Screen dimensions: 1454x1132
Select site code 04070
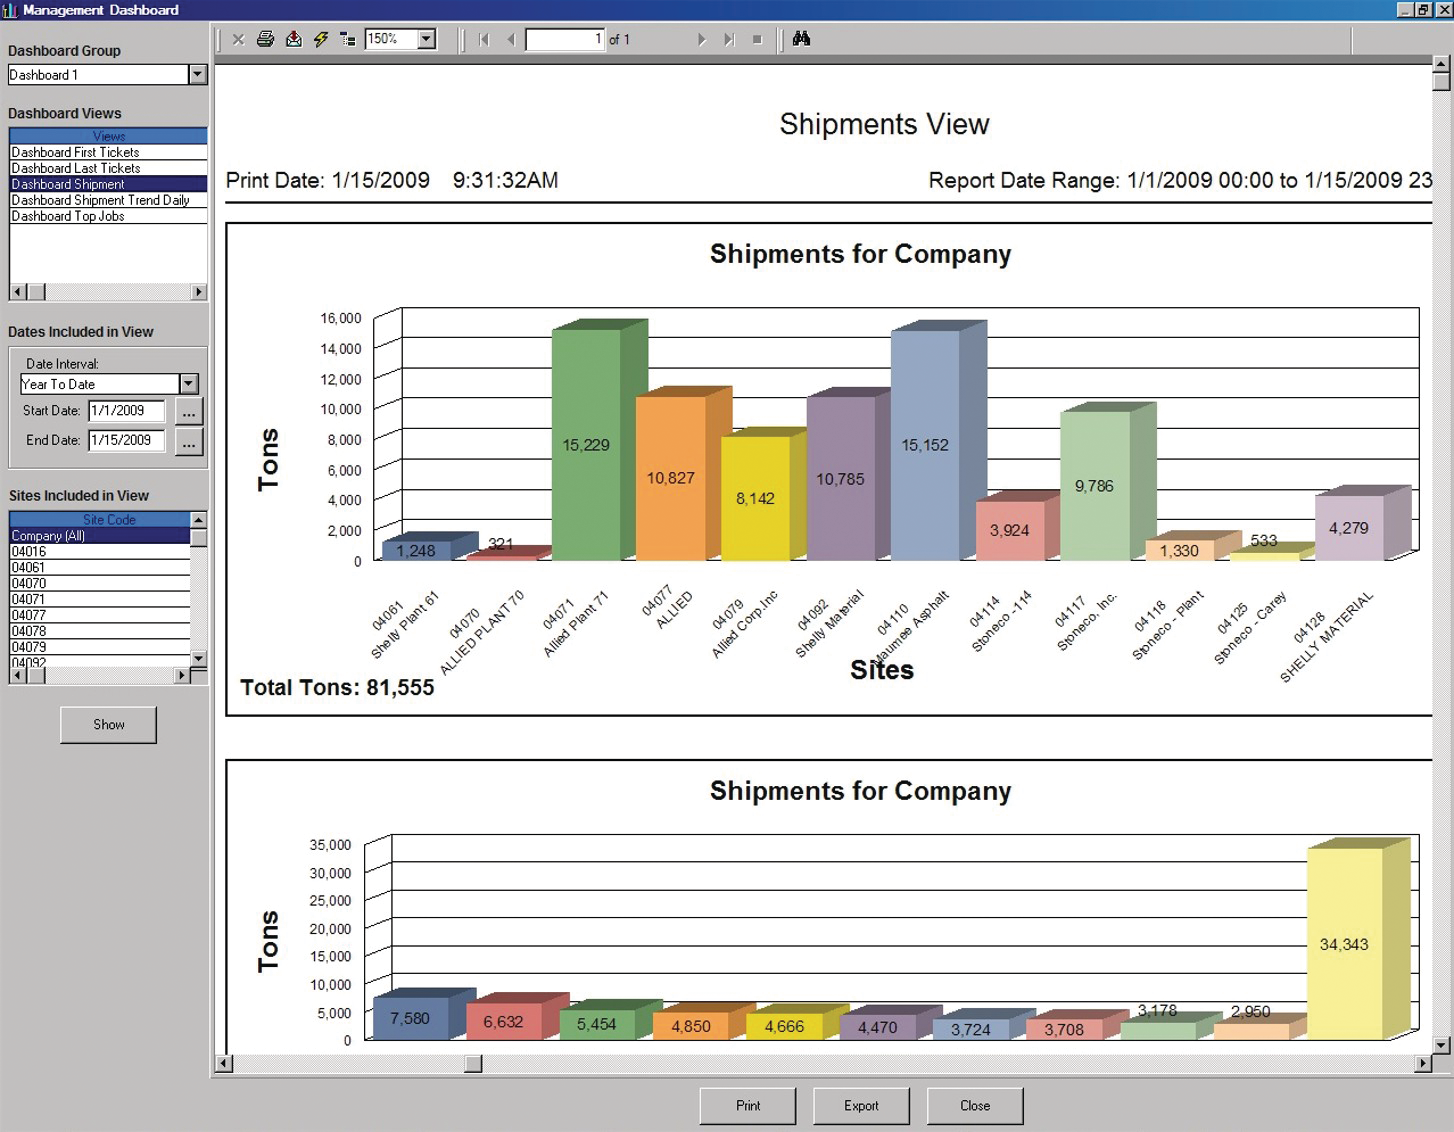click(x=100, y=583)
